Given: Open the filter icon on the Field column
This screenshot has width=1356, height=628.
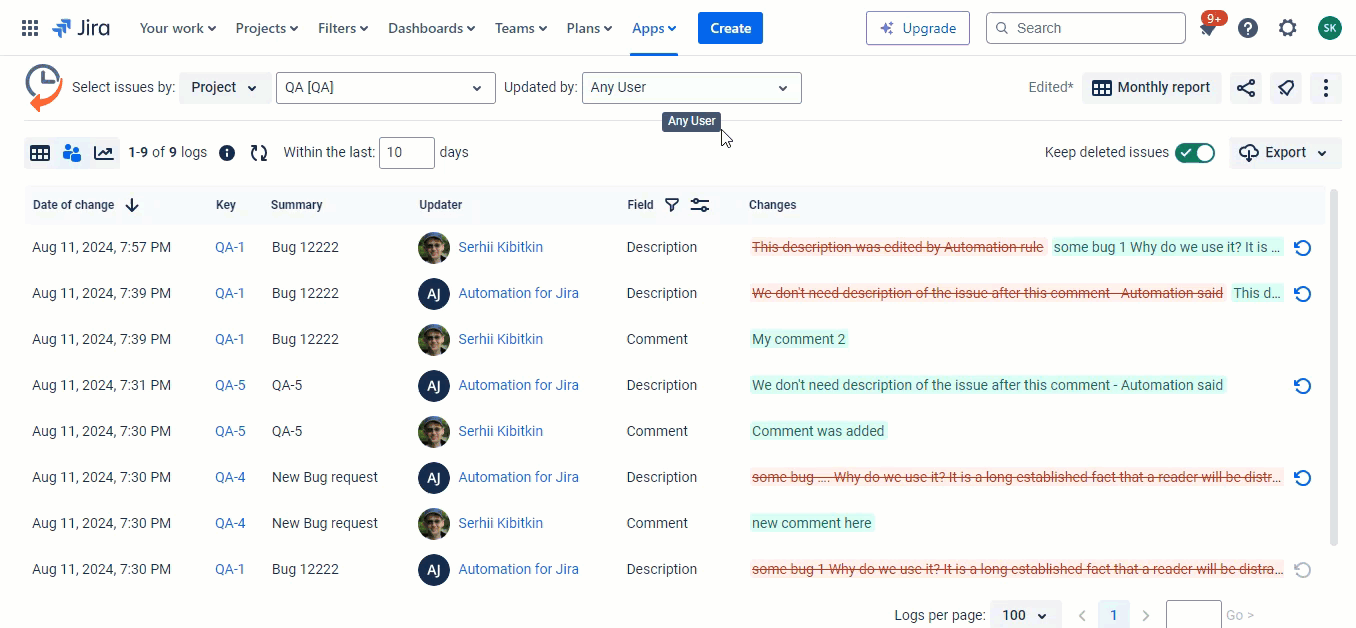Looking at the screenshot, I should [672, 204].
